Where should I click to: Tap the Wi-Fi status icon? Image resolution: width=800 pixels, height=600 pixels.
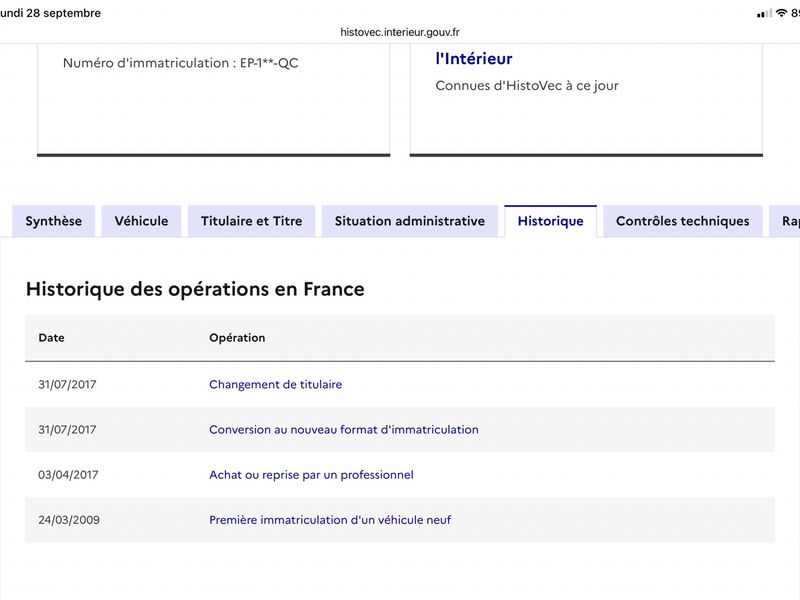click(781, 13)
